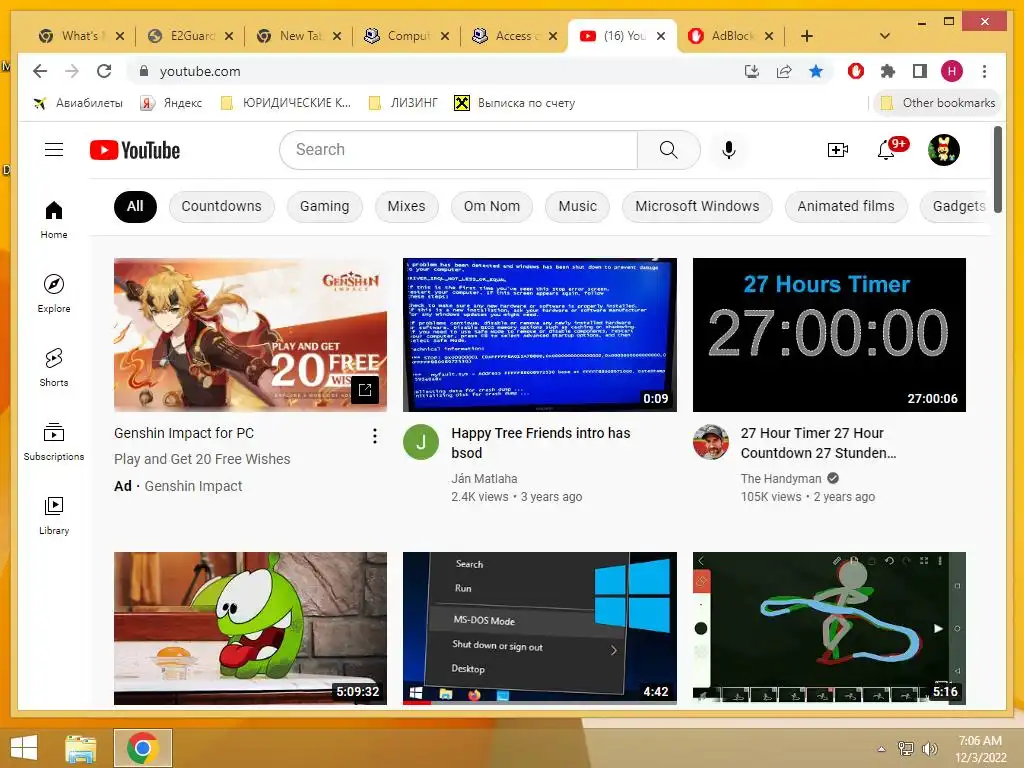Open the Яндекс bookmark

(171, 103)
